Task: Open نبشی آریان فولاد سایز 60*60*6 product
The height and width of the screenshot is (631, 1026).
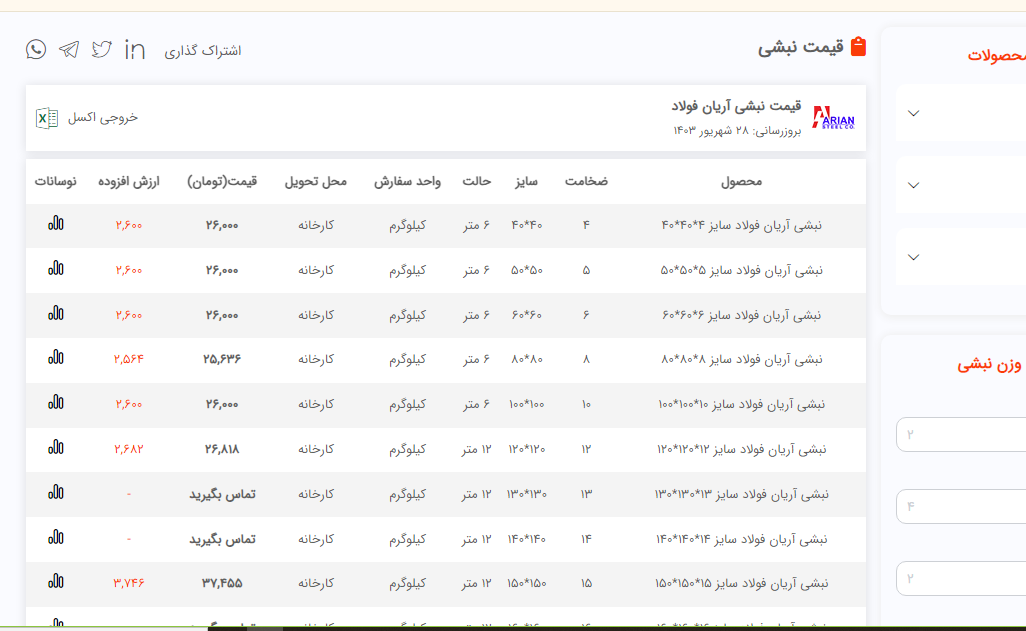Action: (x=741, y=315)
